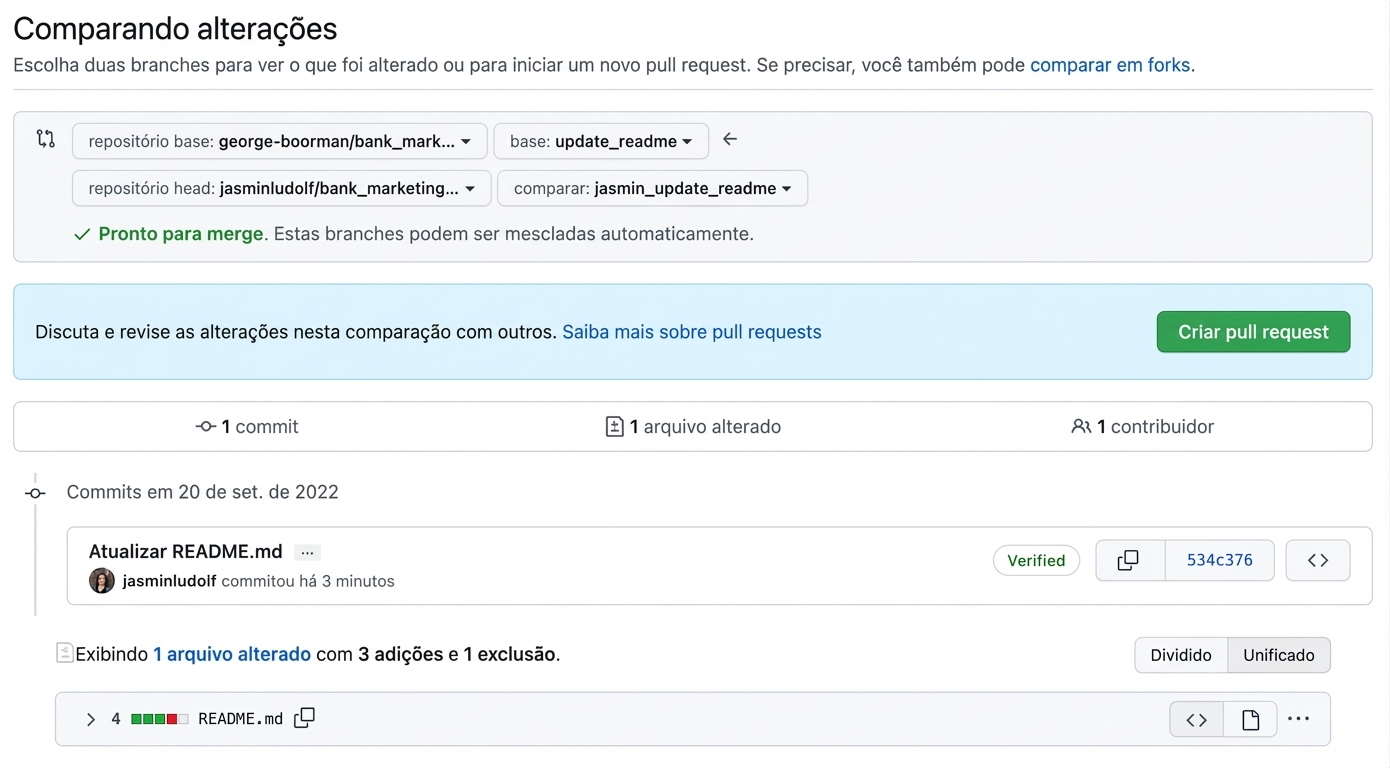Switch diff view to Dividido

click(x=1181, y=655)
